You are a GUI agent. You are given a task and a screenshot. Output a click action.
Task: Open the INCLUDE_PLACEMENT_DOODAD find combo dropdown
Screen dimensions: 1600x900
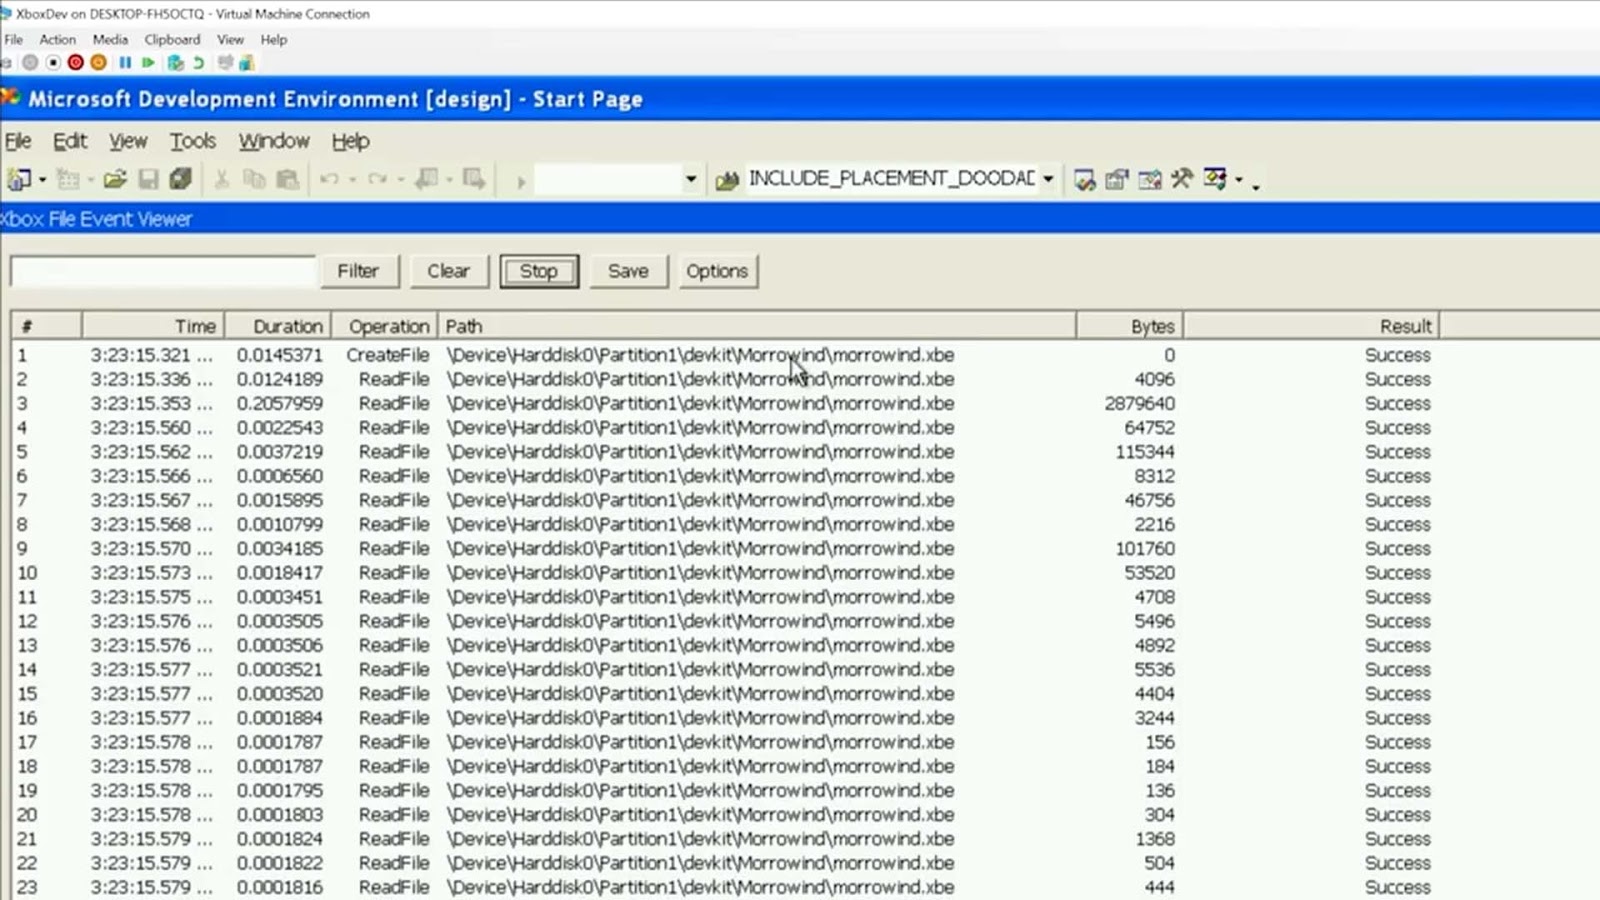click(1048, 180)
